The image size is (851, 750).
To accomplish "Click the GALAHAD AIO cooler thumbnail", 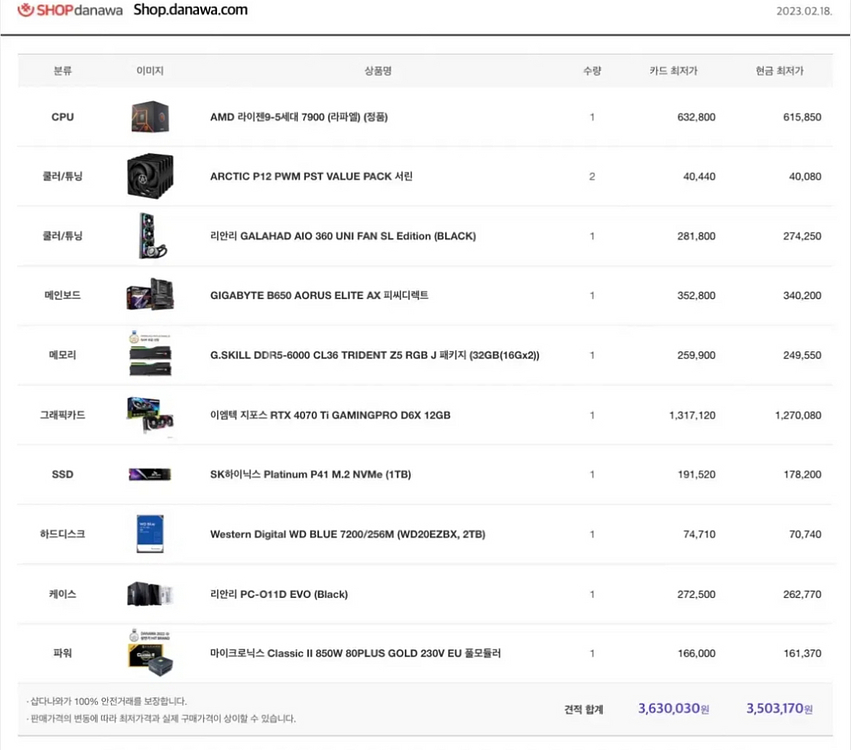I will (152, 236).
